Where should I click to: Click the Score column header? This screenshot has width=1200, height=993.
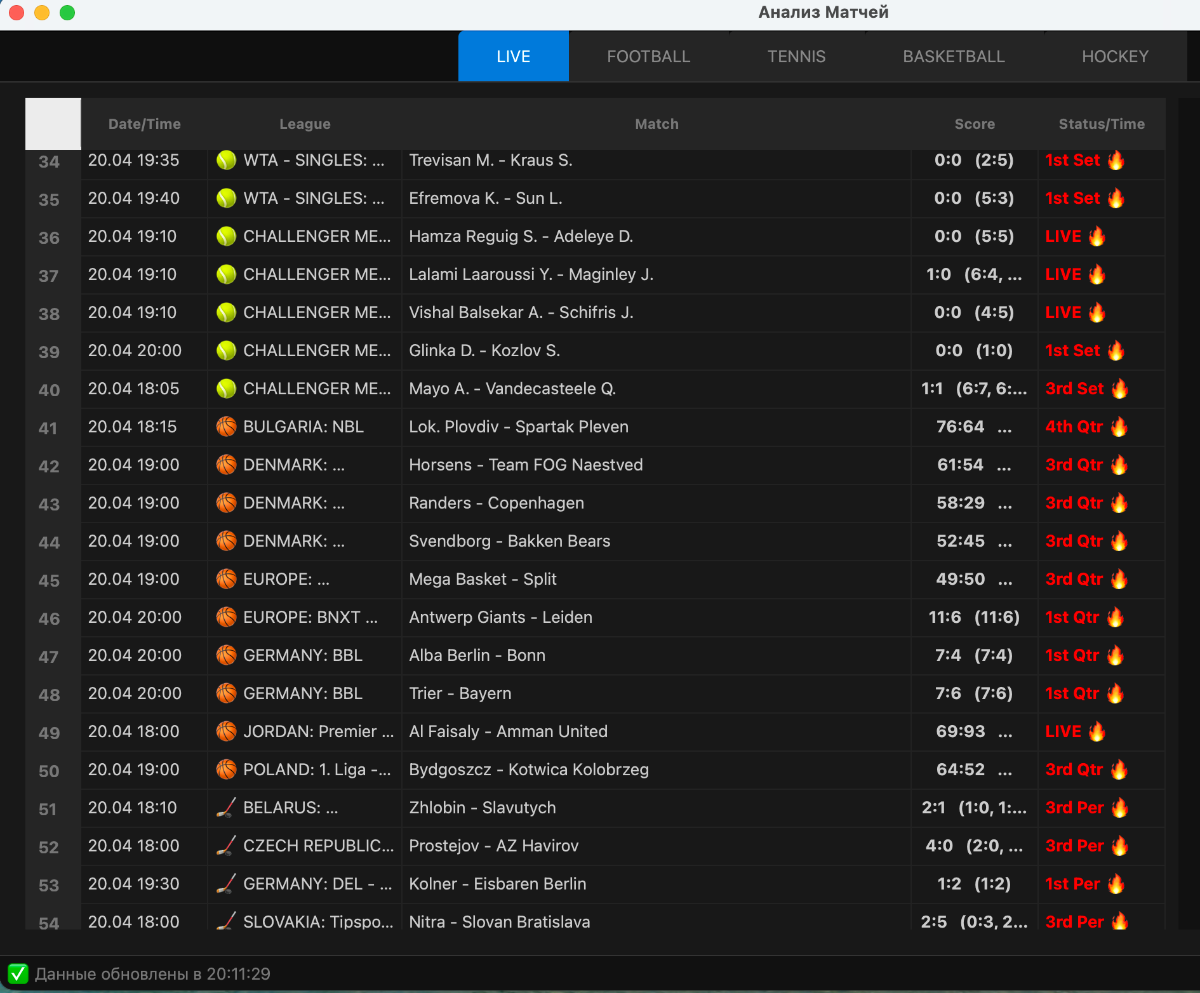[x=974, y=124]
